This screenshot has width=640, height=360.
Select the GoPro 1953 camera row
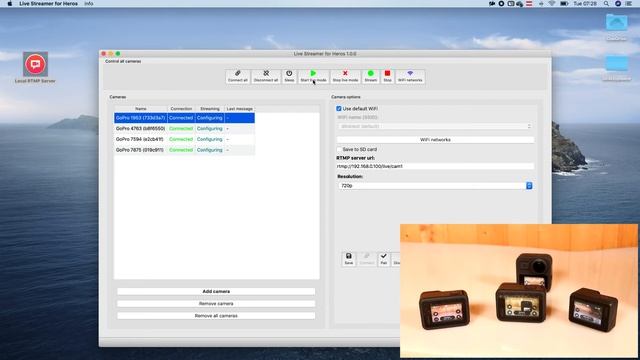184,118
